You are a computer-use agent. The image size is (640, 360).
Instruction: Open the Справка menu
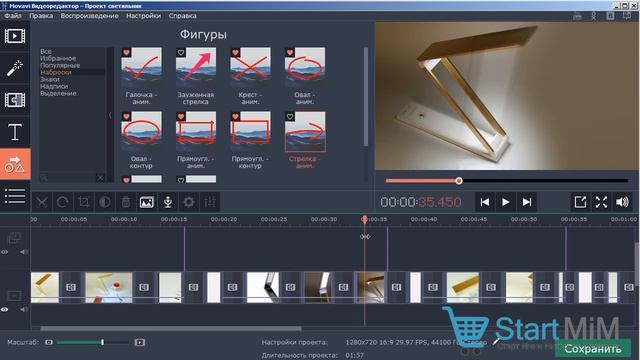click(x=182, y=16)
